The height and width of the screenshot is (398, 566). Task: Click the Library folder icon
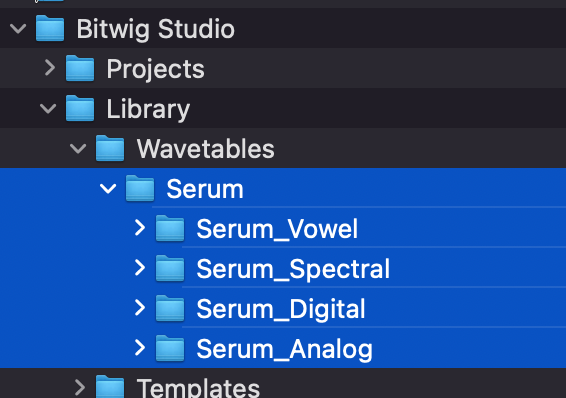point(80,108)
